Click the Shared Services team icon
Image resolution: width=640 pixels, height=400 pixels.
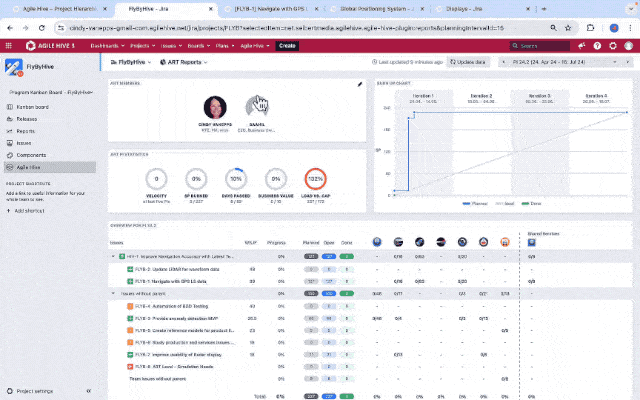[531, 242]
